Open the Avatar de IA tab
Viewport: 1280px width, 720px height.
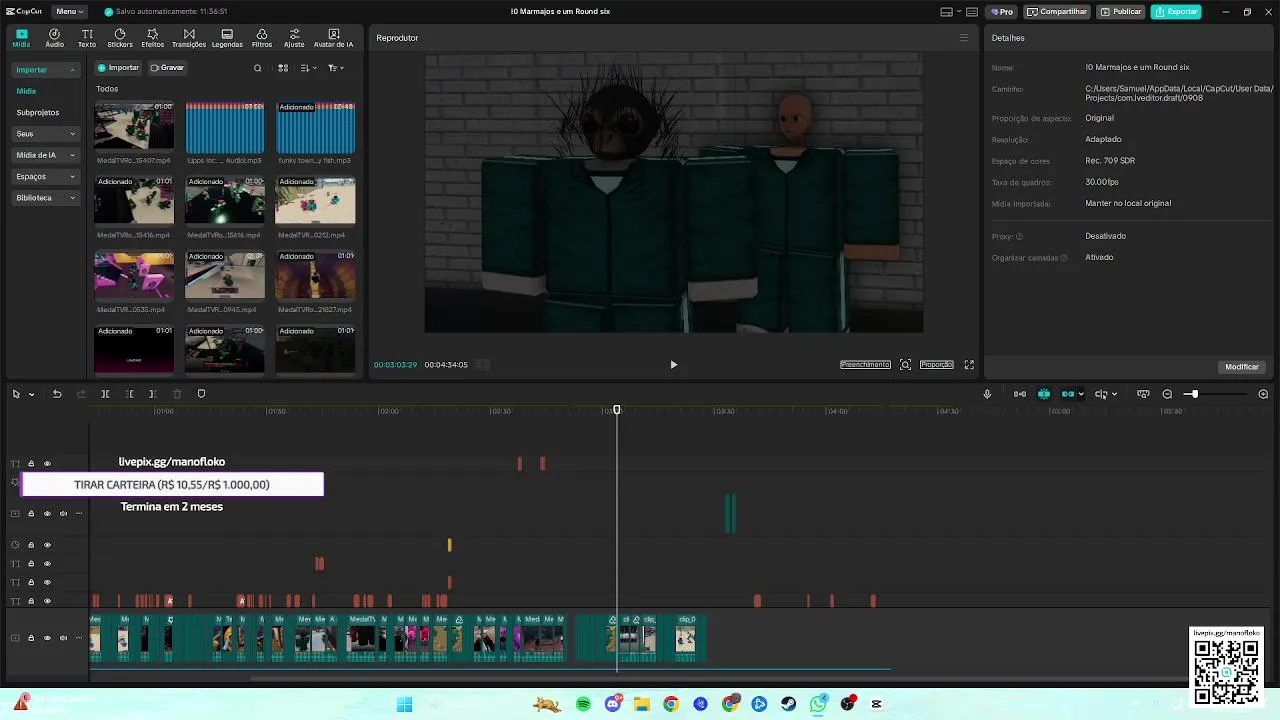pyautogui.click(x=334, y=38)
